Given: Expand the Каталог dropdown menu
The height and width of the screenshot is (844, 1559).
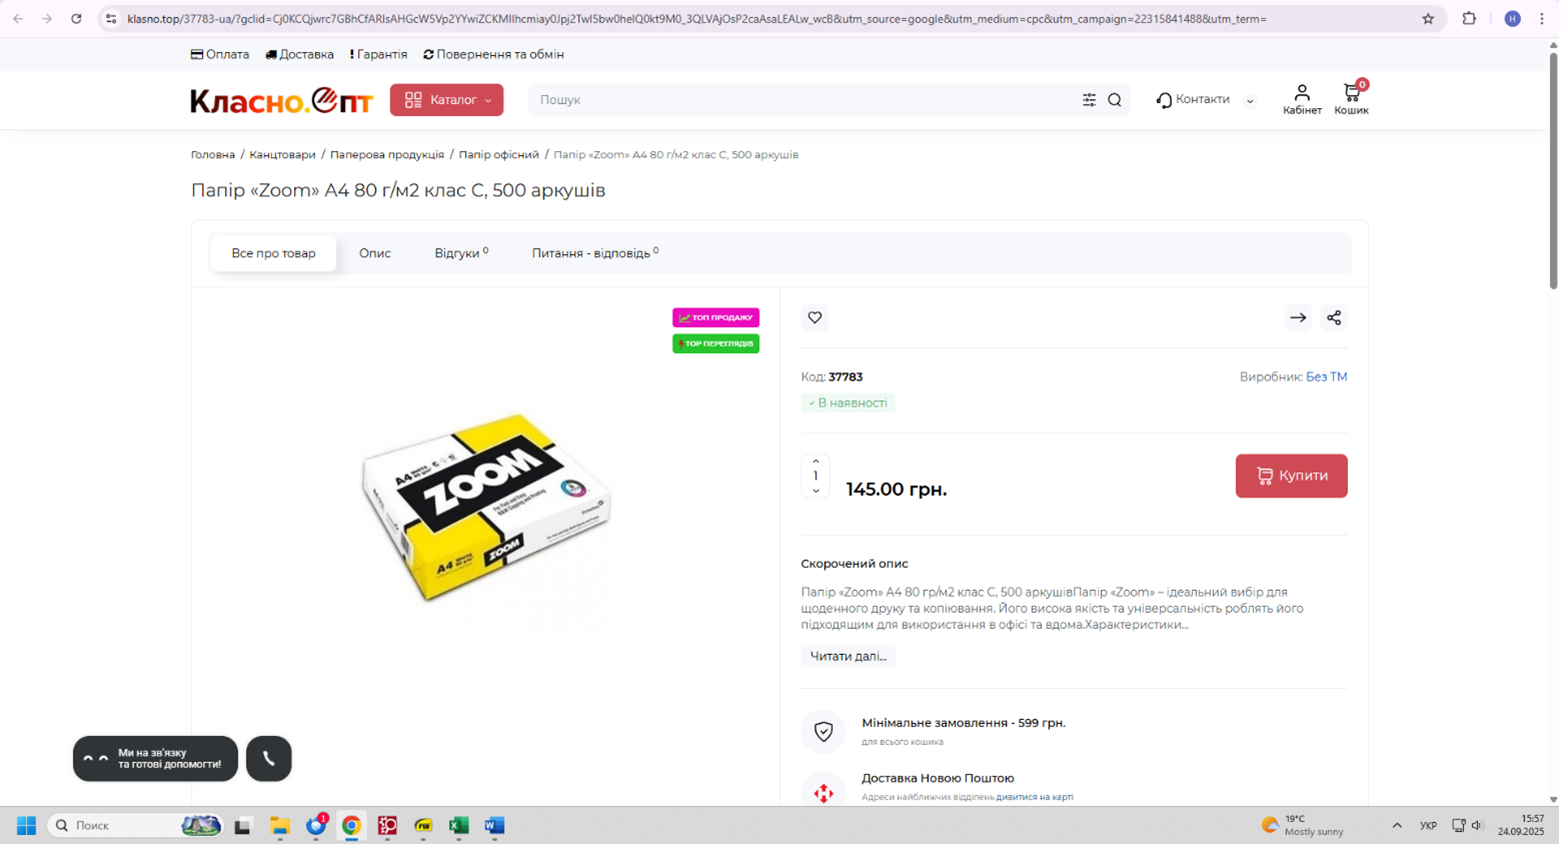Looking at the screenshot, I should pos(446,100).
